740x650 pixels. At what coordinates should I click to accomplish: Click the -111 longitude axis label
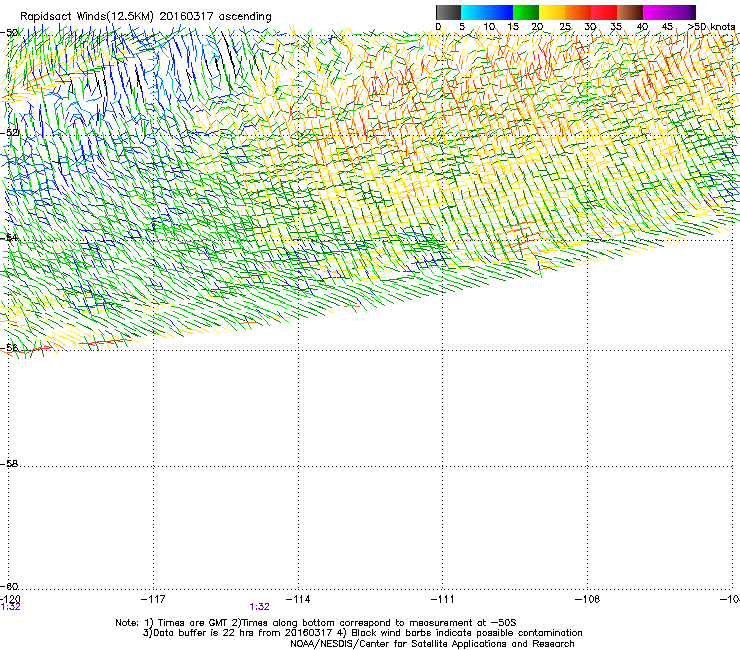(442, 599)
